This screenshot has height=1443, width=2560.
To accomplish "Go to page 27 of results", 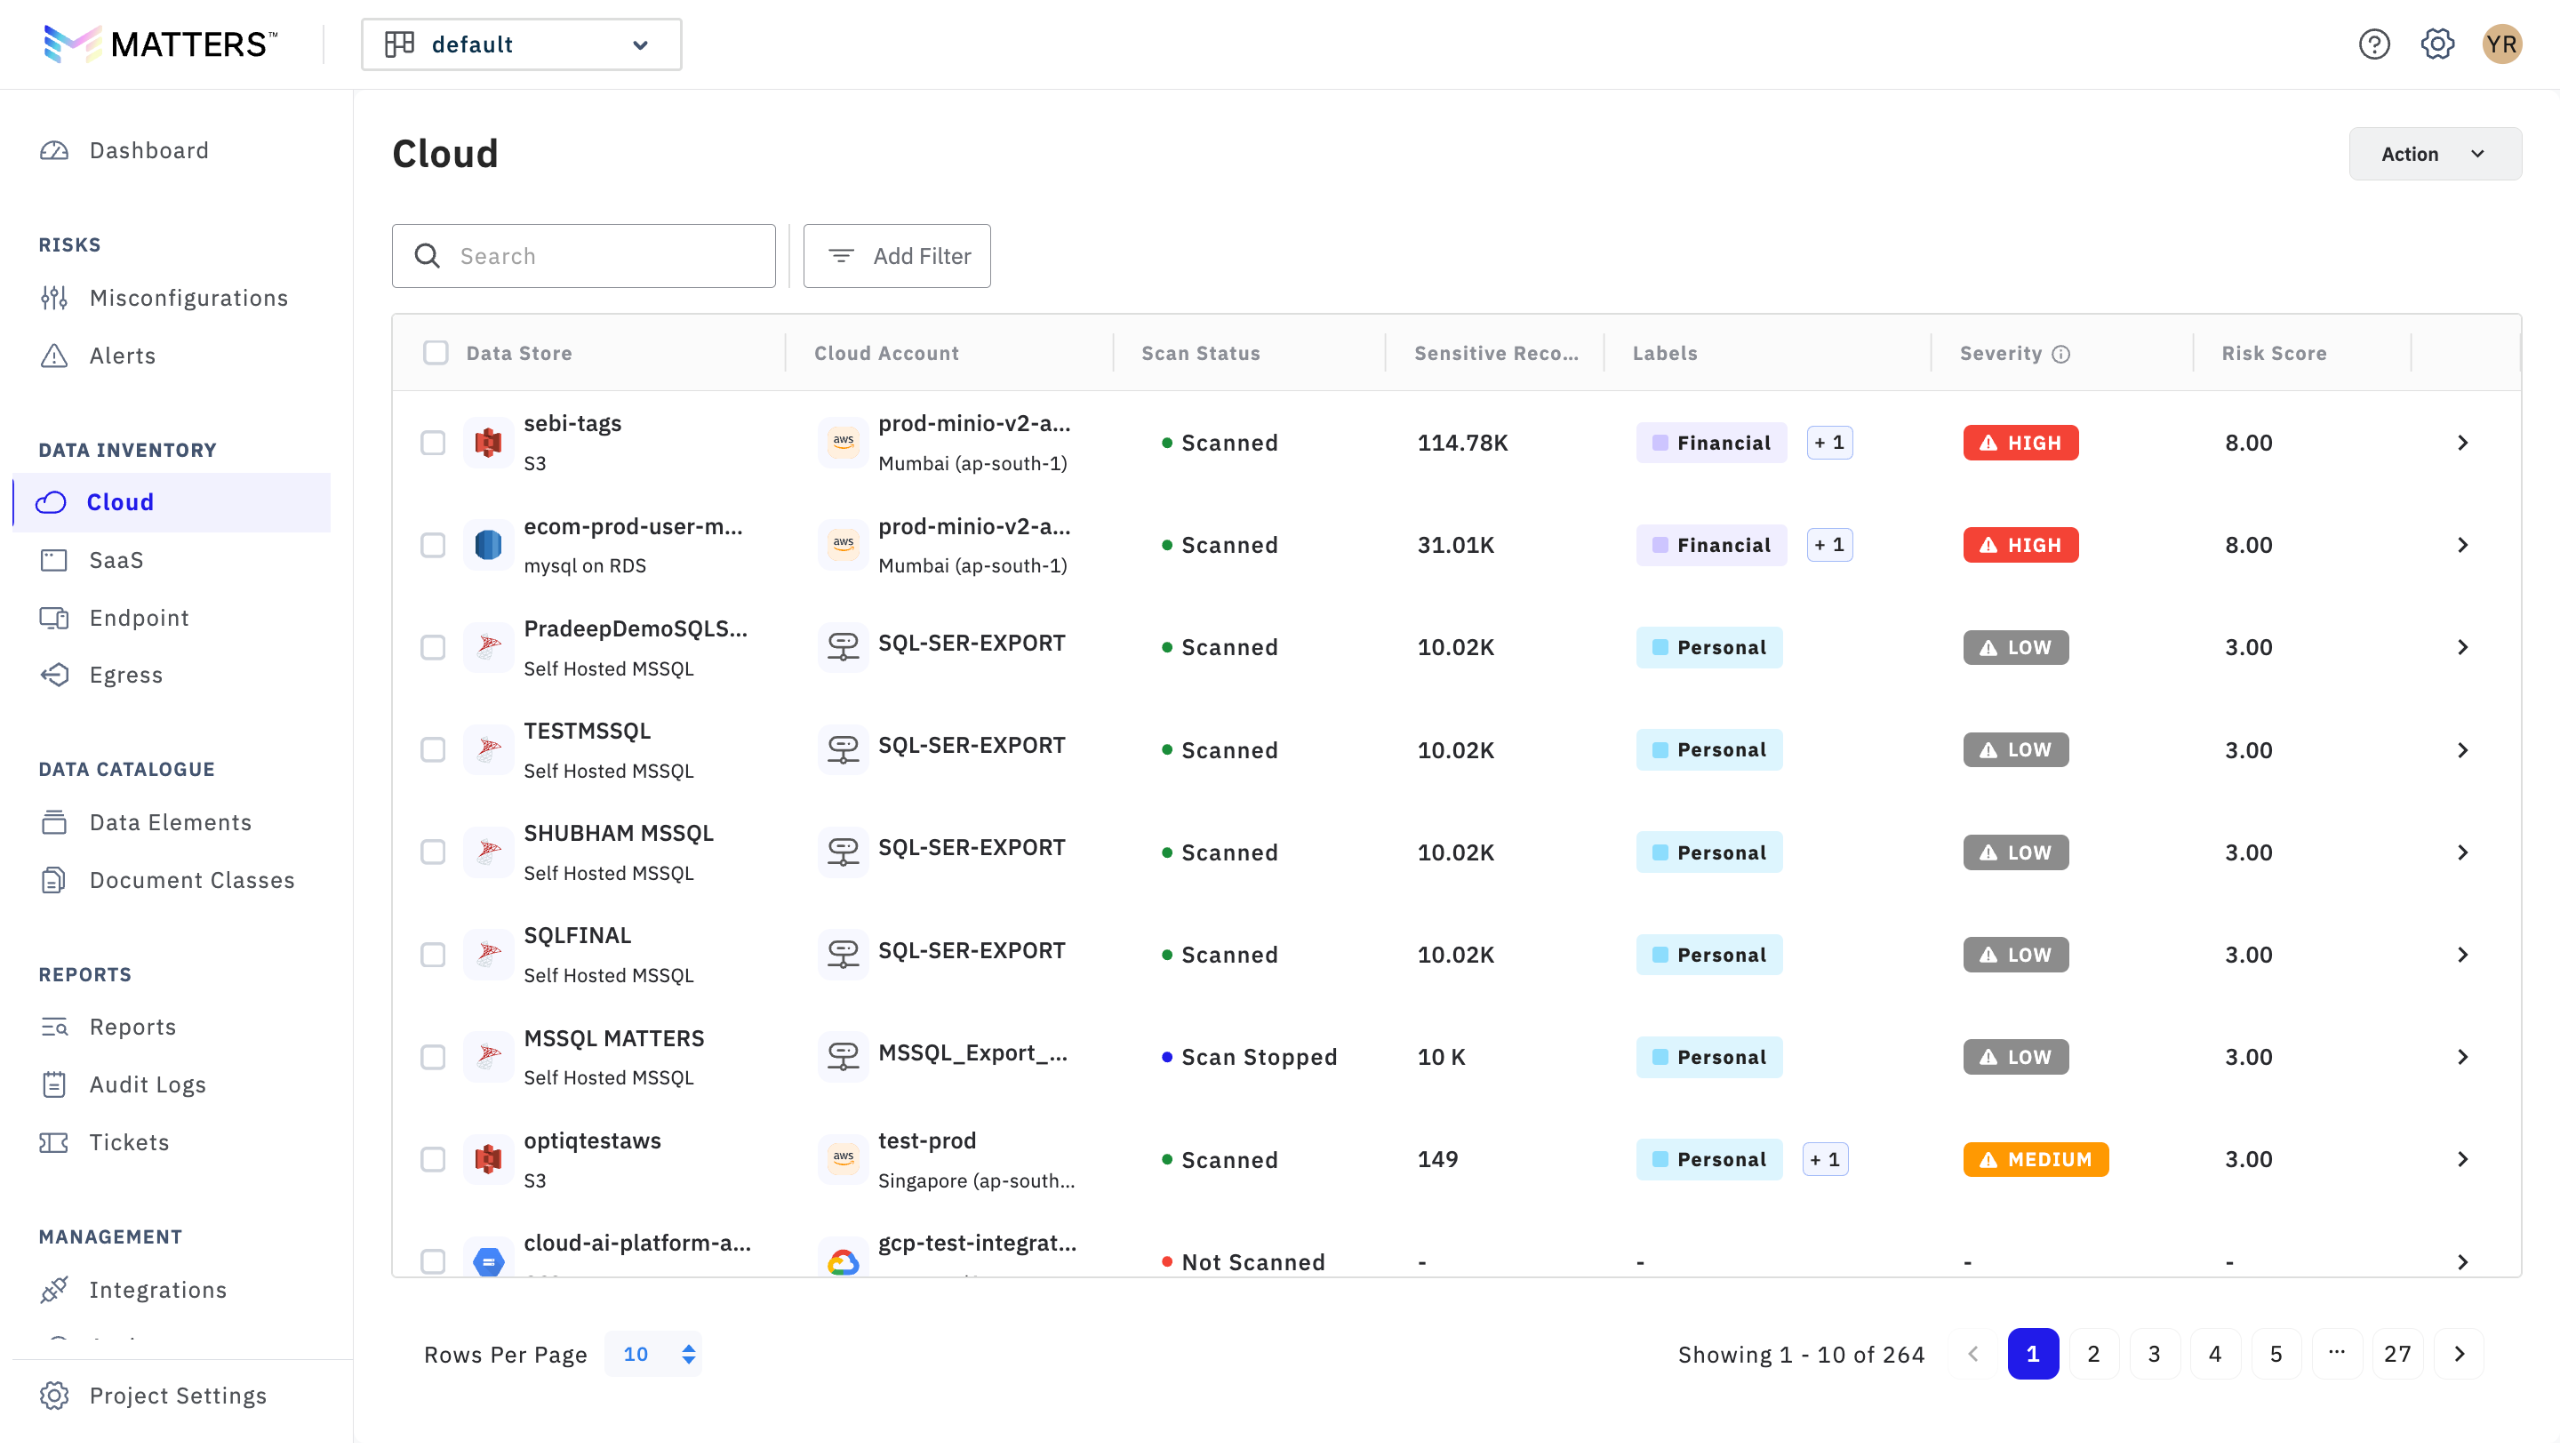I will (x=2397, y=1354).
